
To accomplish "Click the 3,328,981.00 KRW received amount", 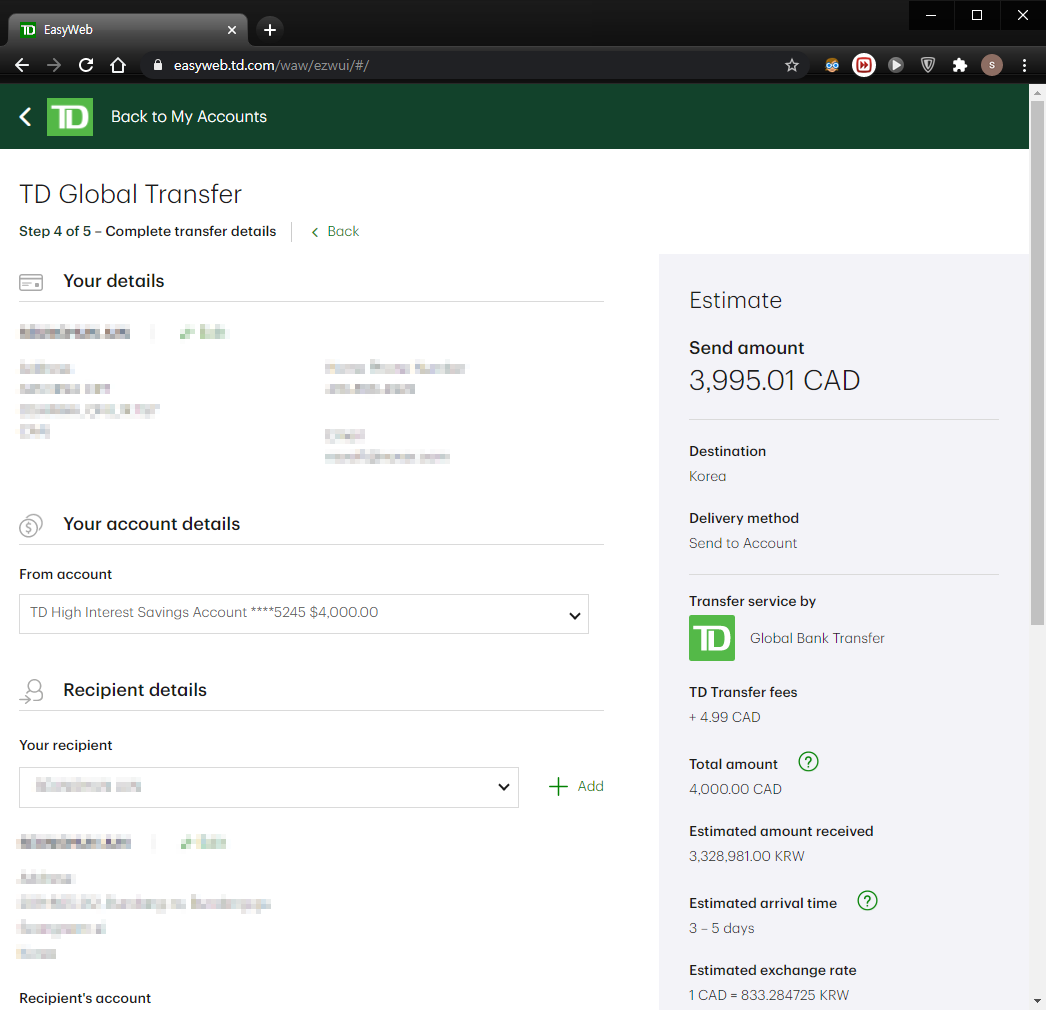I will [x=746, y=856].
